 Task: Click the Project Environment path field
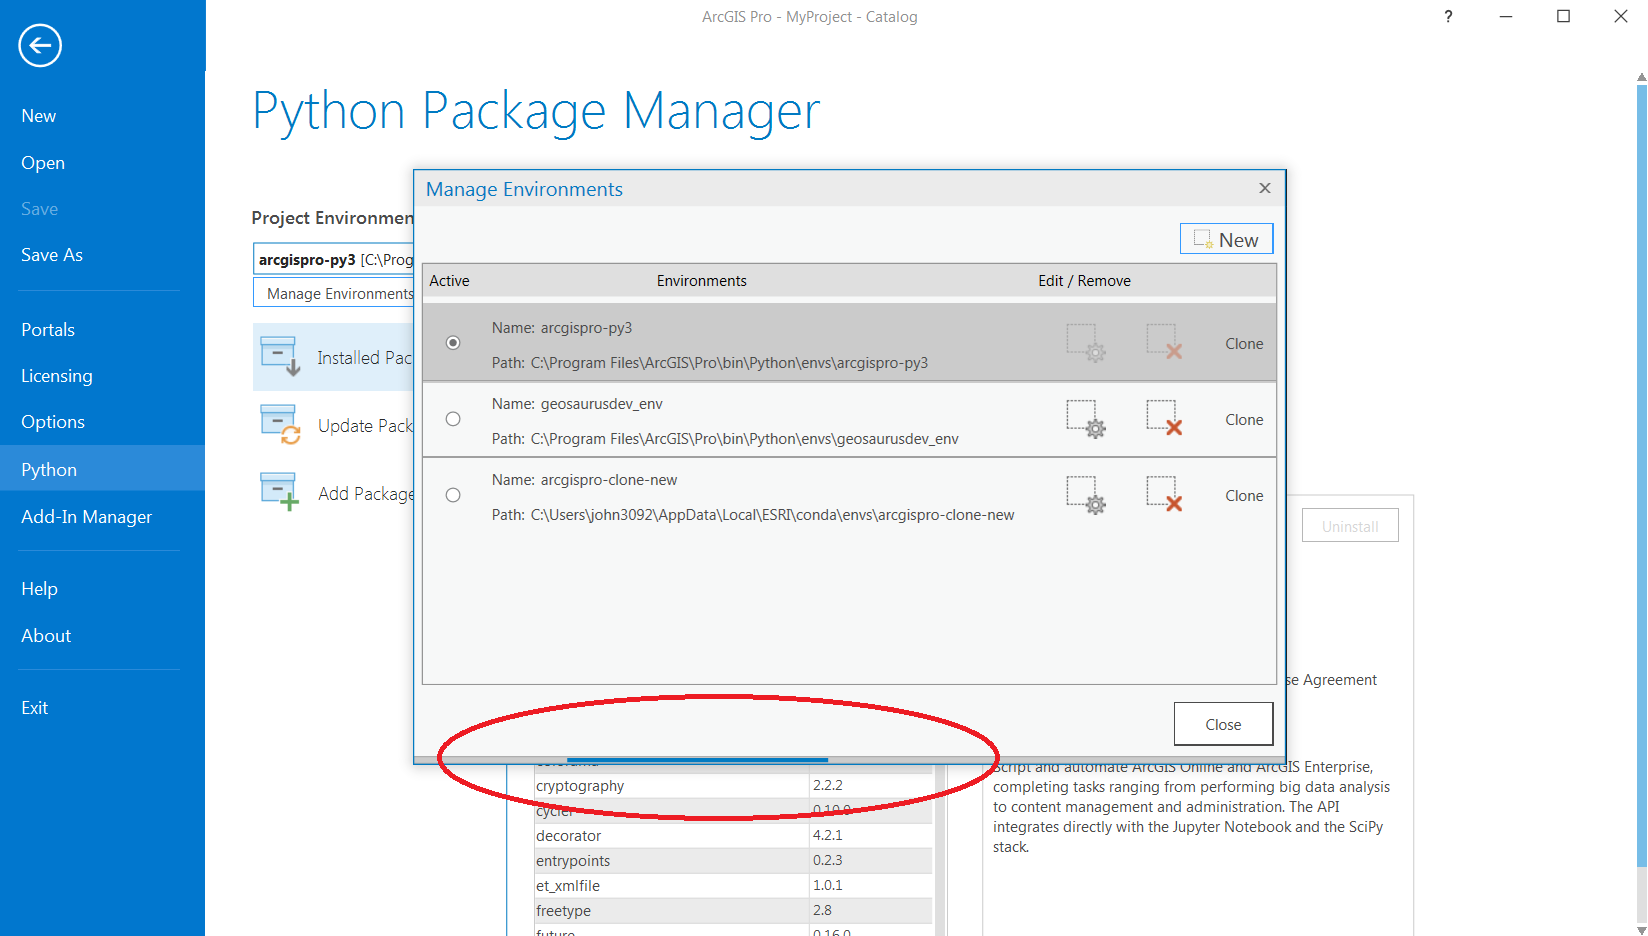(334, 259)
